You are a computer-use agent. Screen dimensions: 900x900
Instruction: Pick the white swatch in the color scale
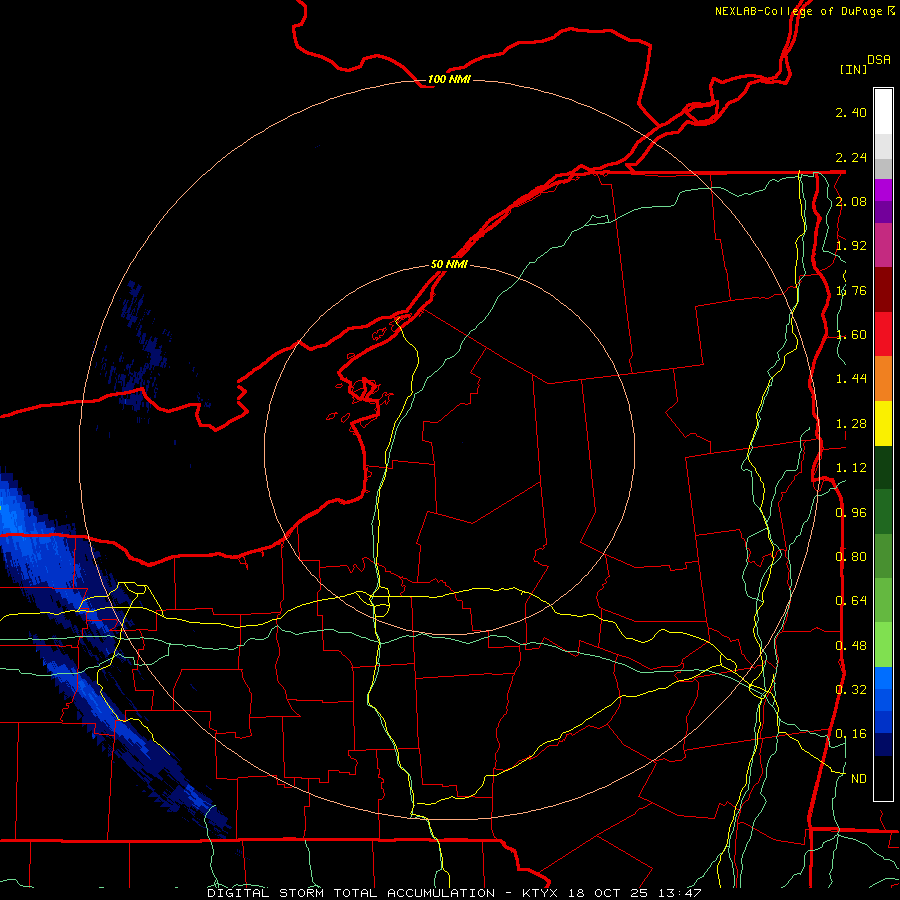(x=883, y=112)
